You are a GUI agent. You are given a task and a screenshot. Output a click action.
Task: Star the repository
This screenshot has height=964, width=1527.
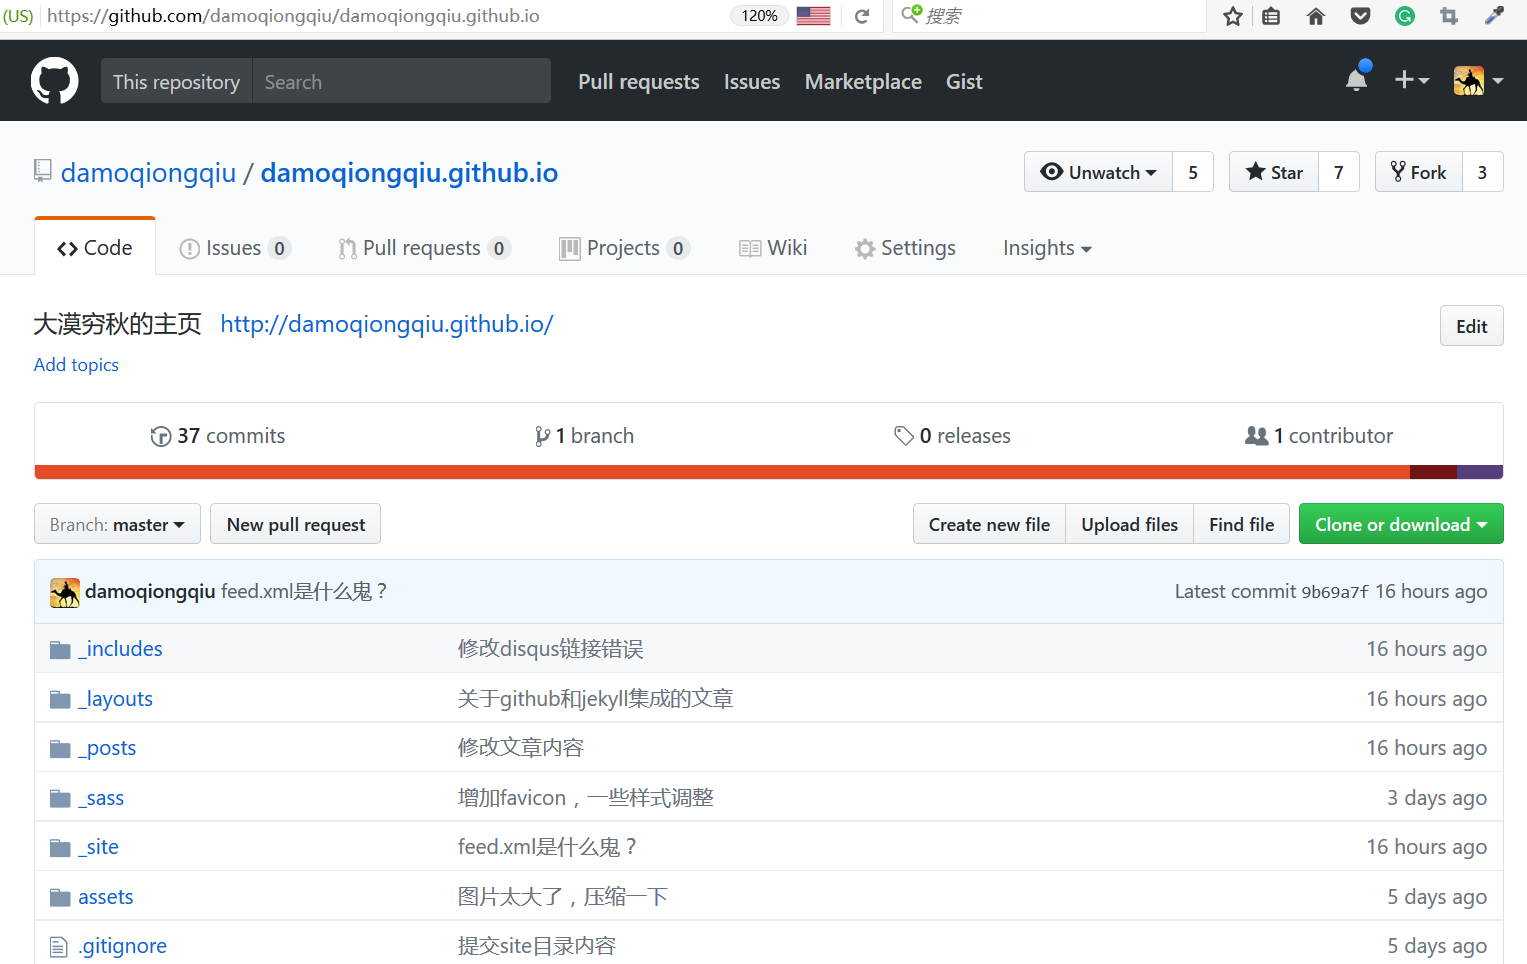pos(1274,172)
